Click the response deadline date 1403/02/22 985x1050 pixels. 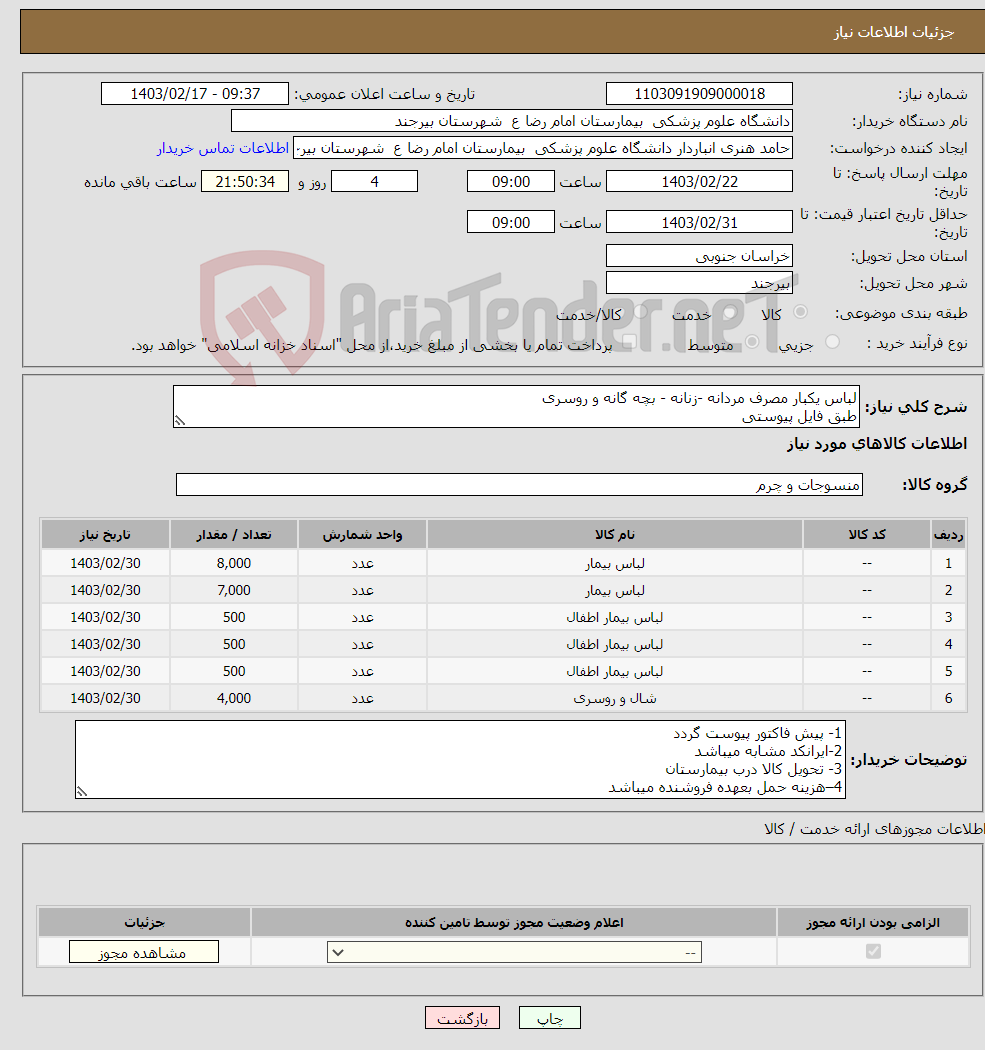pos(699,181)
